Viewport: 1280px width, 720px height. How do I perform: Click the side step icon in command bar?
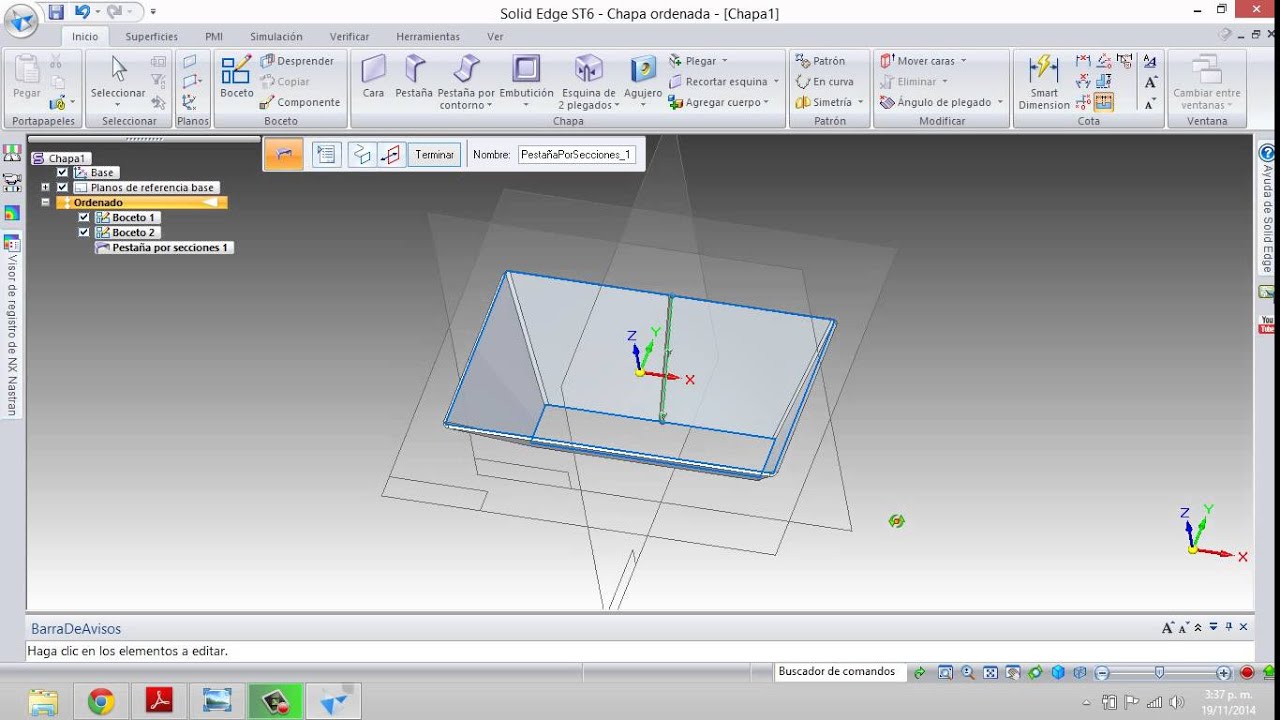391,155
